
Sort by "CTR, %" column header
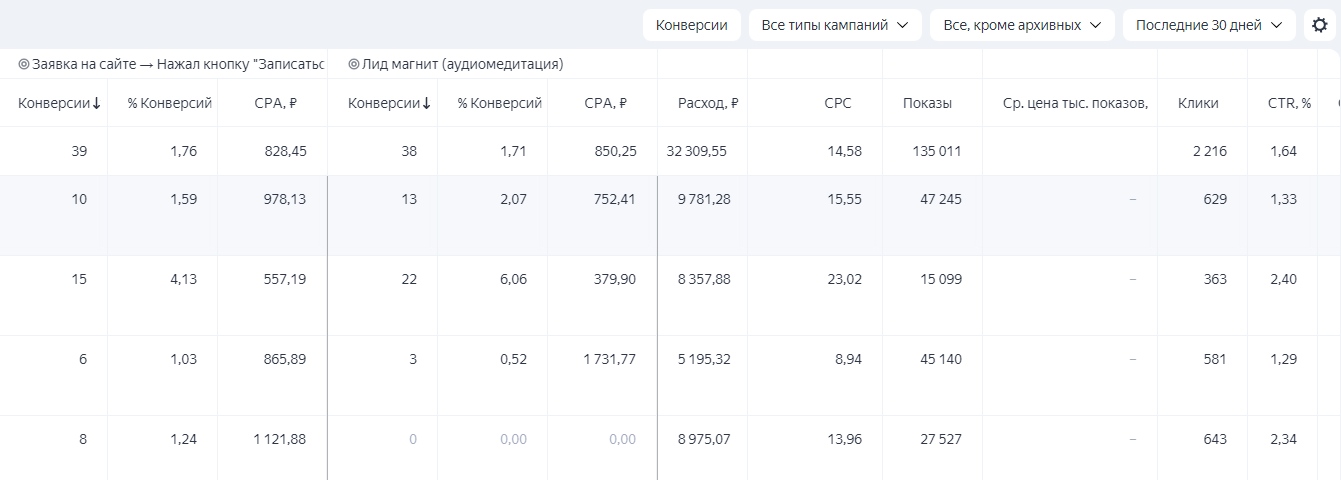(x=1290, y=103)
